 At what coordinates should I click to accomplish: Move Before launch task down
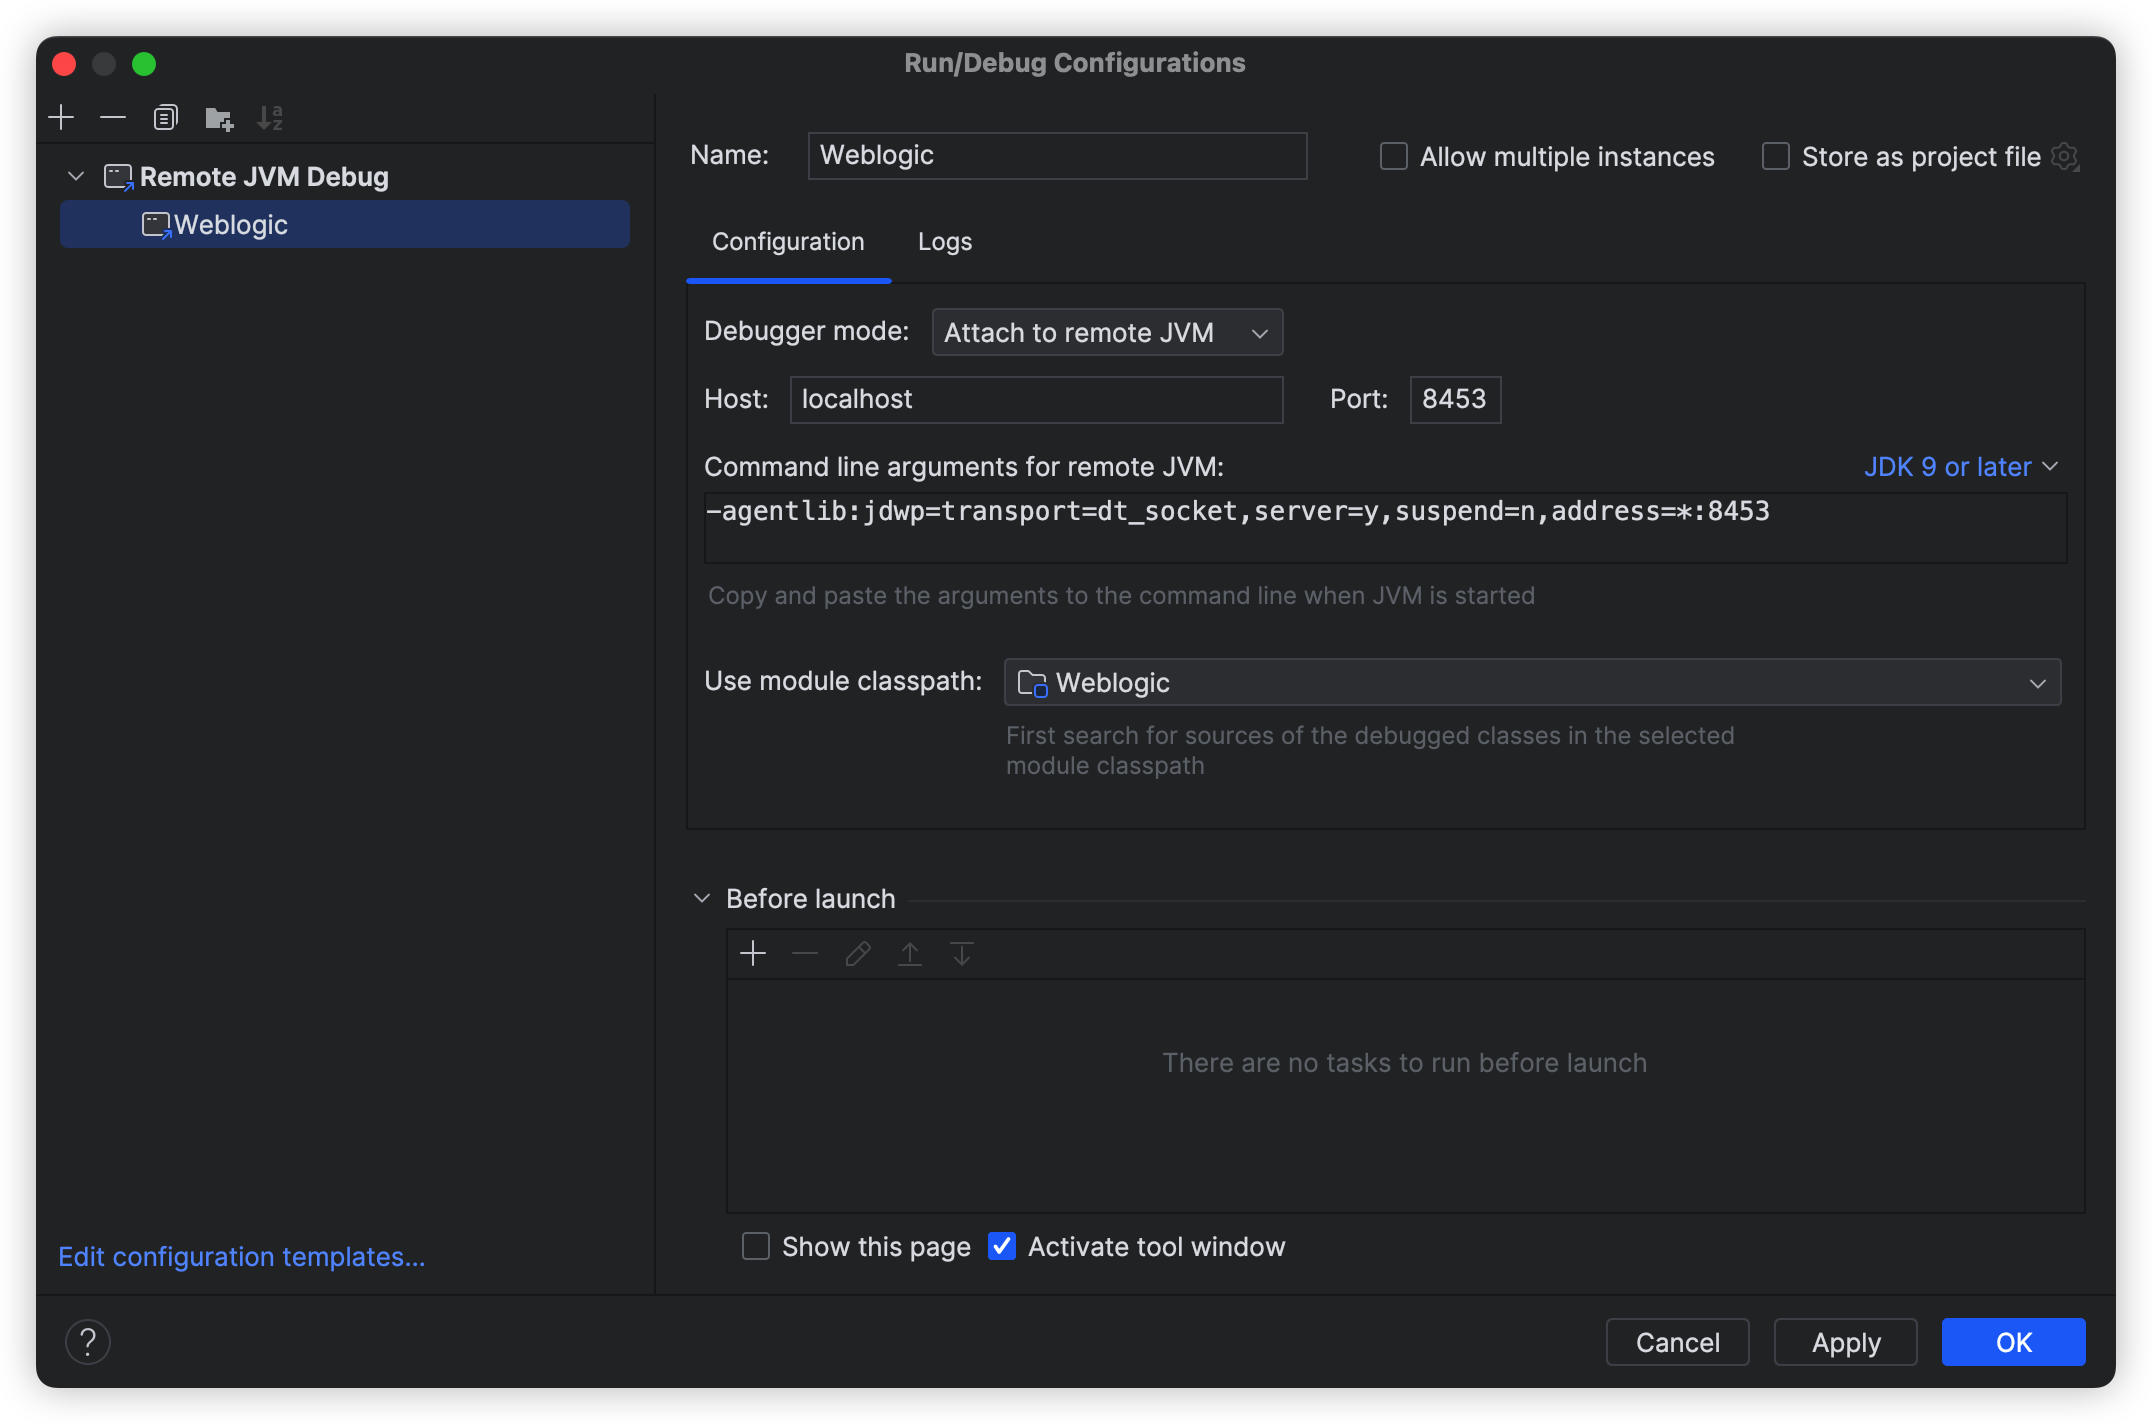962,954
